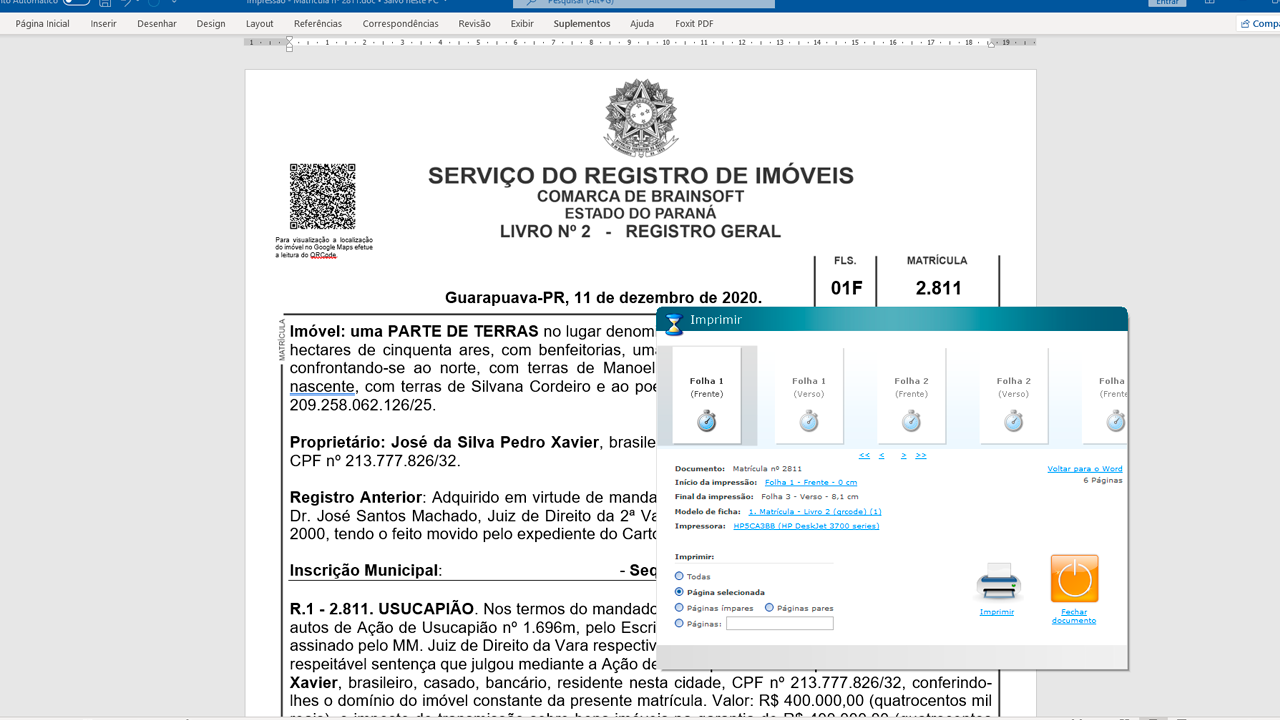1280x720 pixels.
Task: Open the Layout ribbon tab
Action: tap(259, 23)
